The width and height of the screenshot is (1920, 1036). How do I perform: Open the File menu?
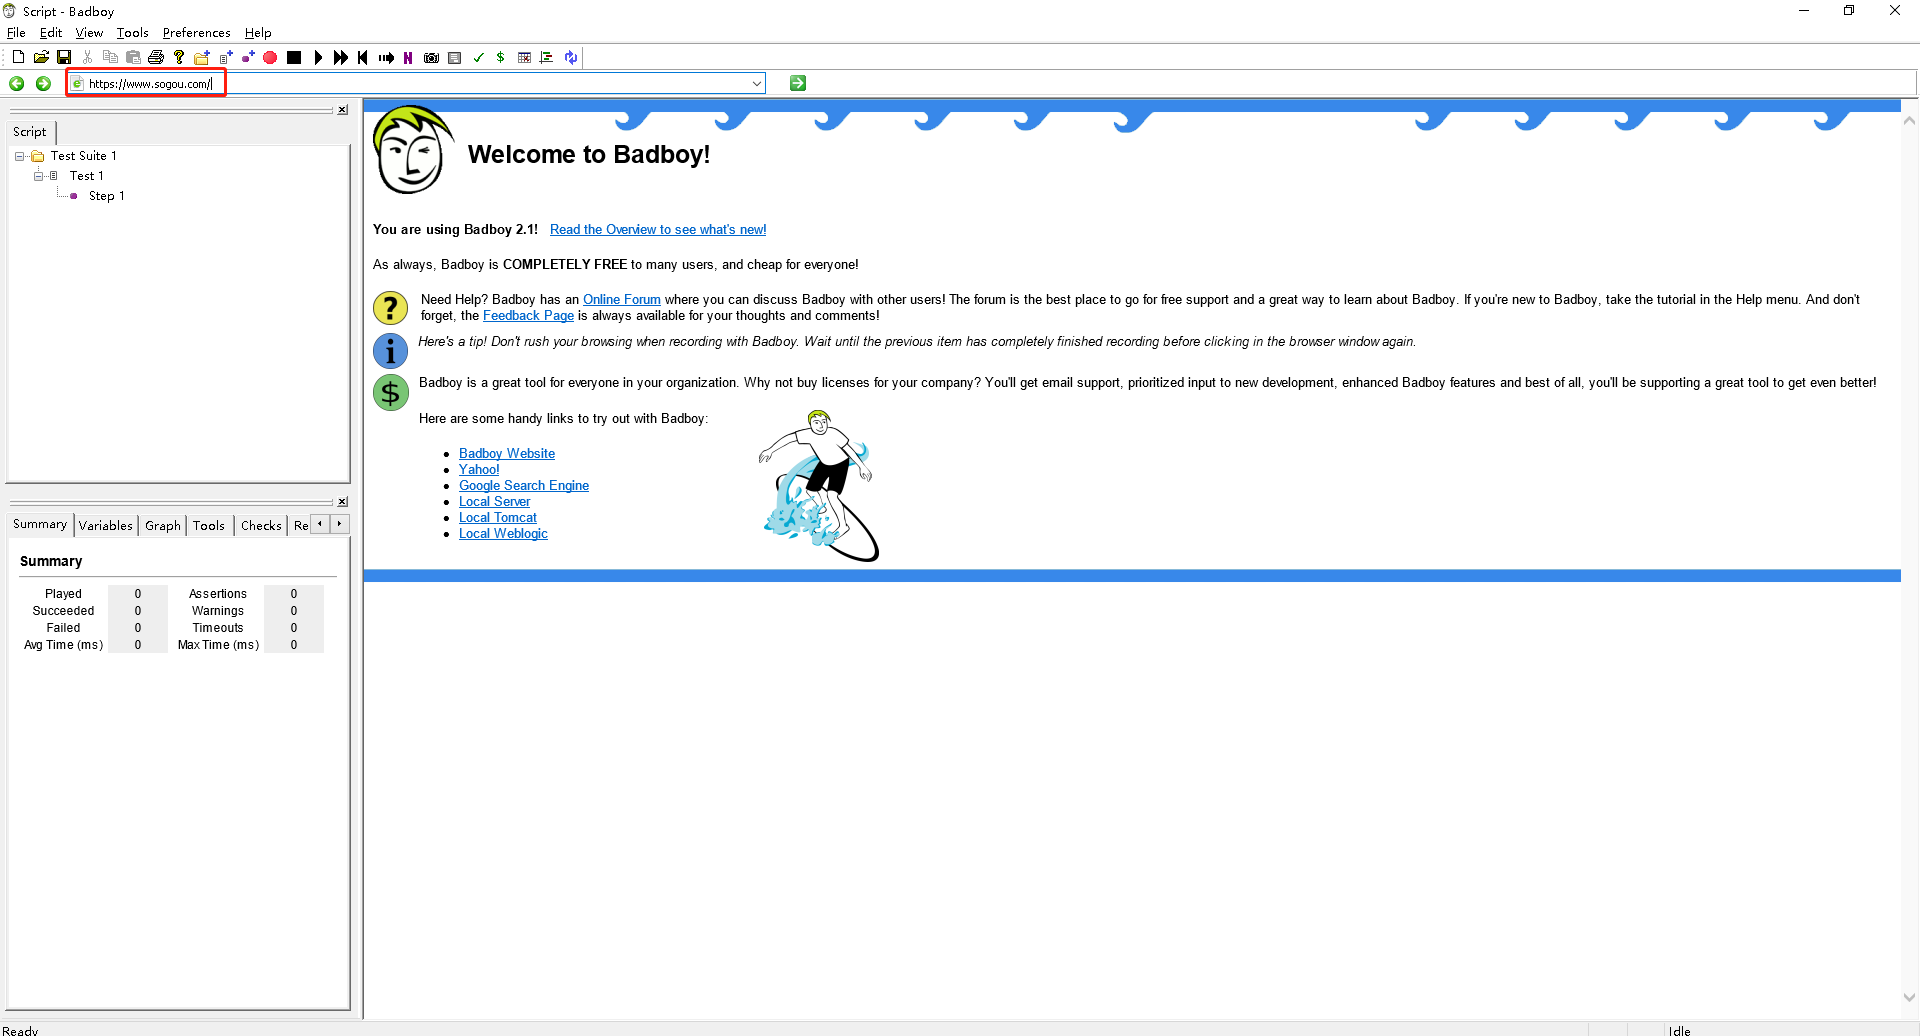[16, 33]
